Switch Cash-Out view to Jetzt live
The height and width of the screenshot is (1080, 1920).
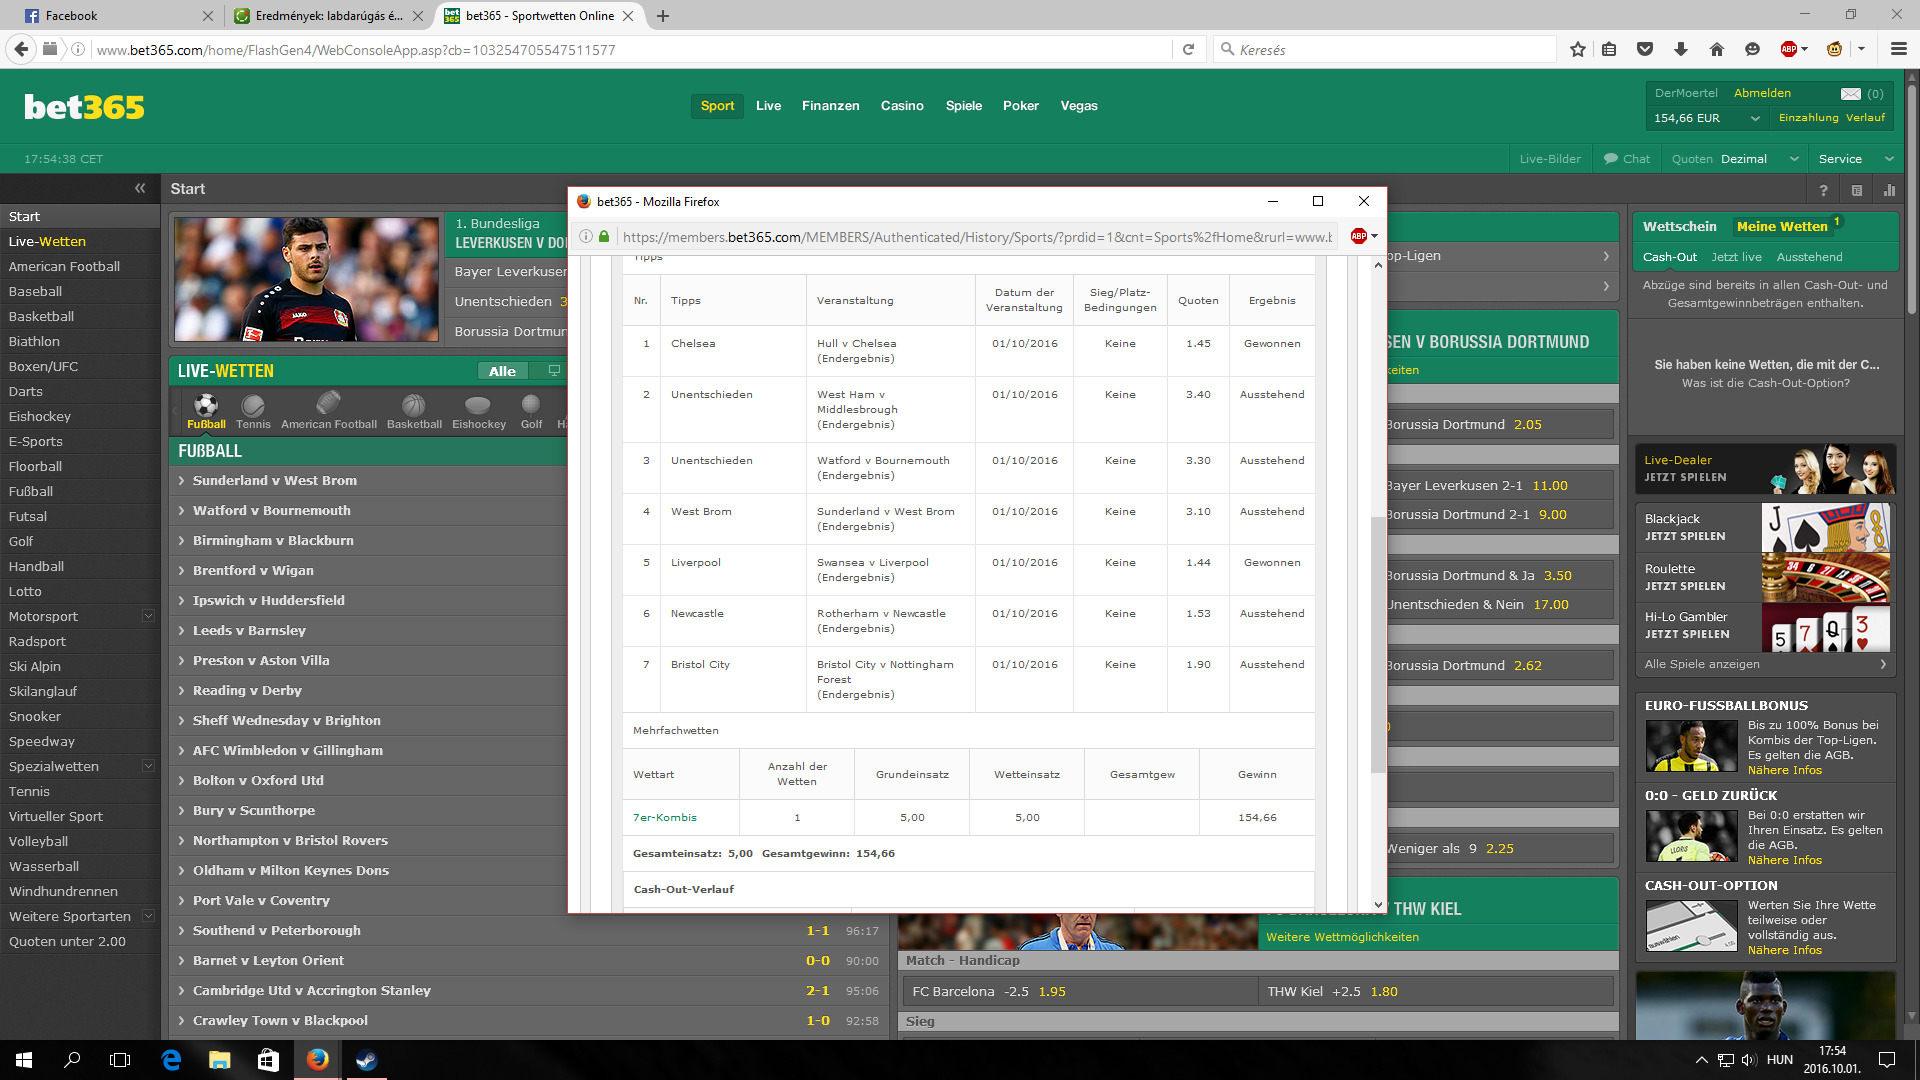(x=1736, y=257)
